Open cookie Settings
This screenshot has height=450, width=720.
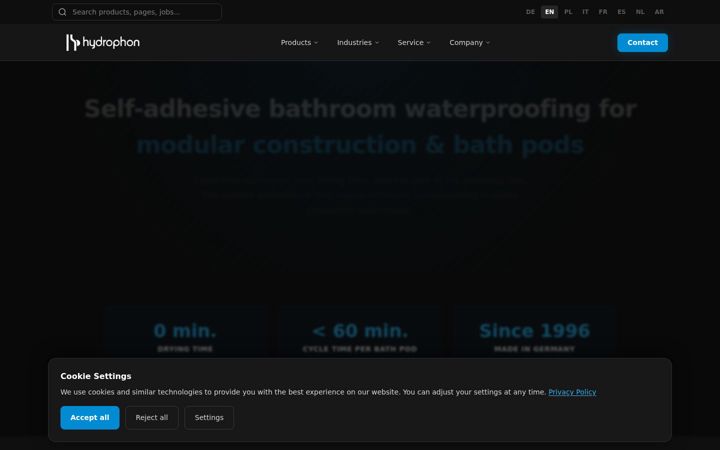(x=209, y=417)
